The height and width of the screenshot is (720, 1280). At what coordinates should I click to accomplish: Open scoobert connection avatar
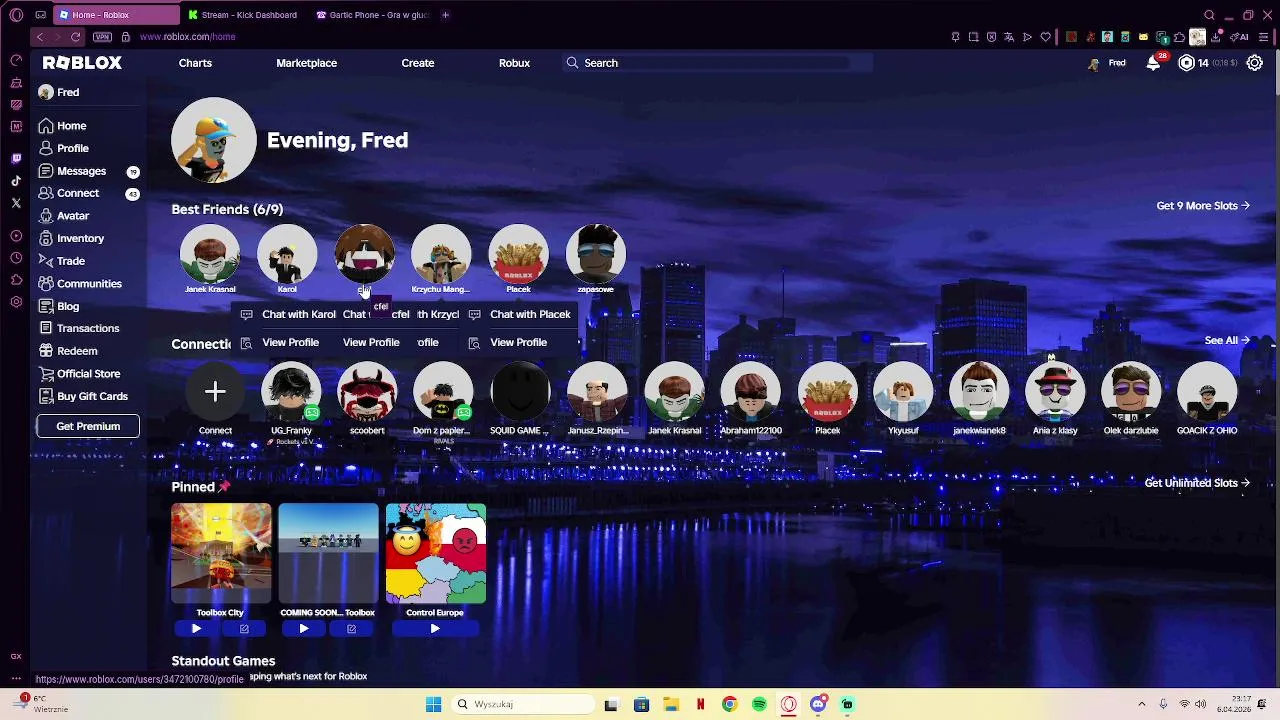click(x=367, y=392)
